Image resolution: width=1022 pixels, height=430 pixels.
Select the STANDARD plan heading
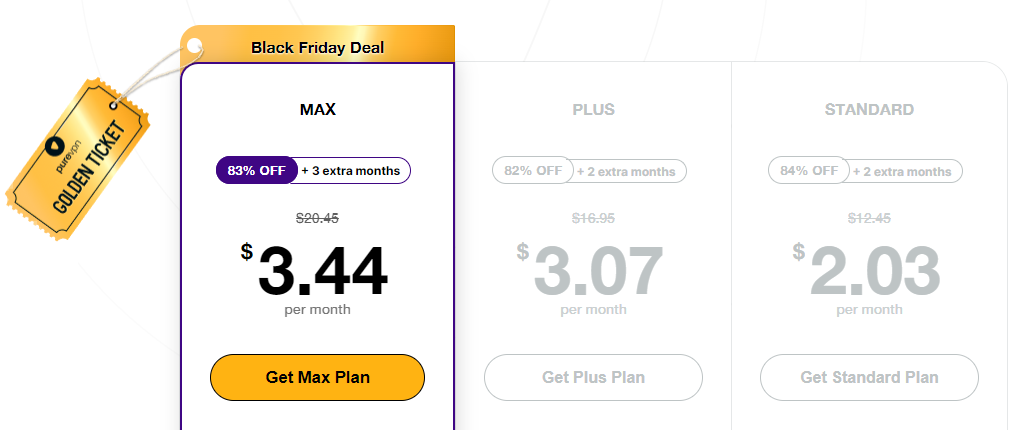(x=869, y=109)
